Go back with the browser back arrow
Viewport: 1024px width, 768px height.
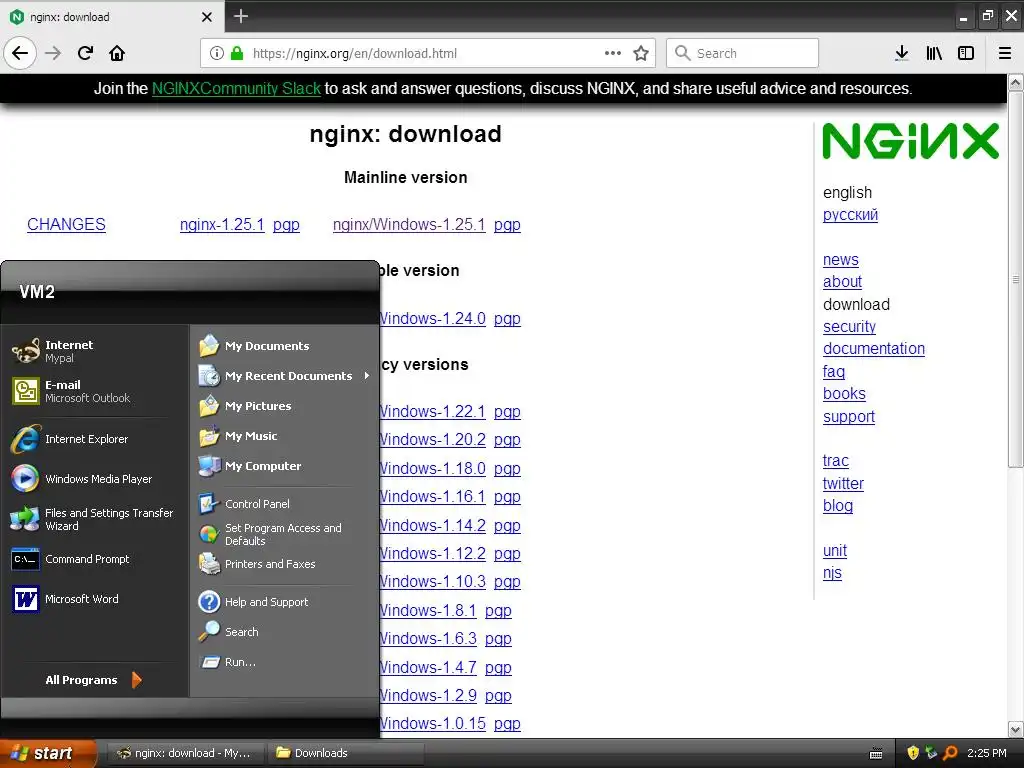click(20, 53)
